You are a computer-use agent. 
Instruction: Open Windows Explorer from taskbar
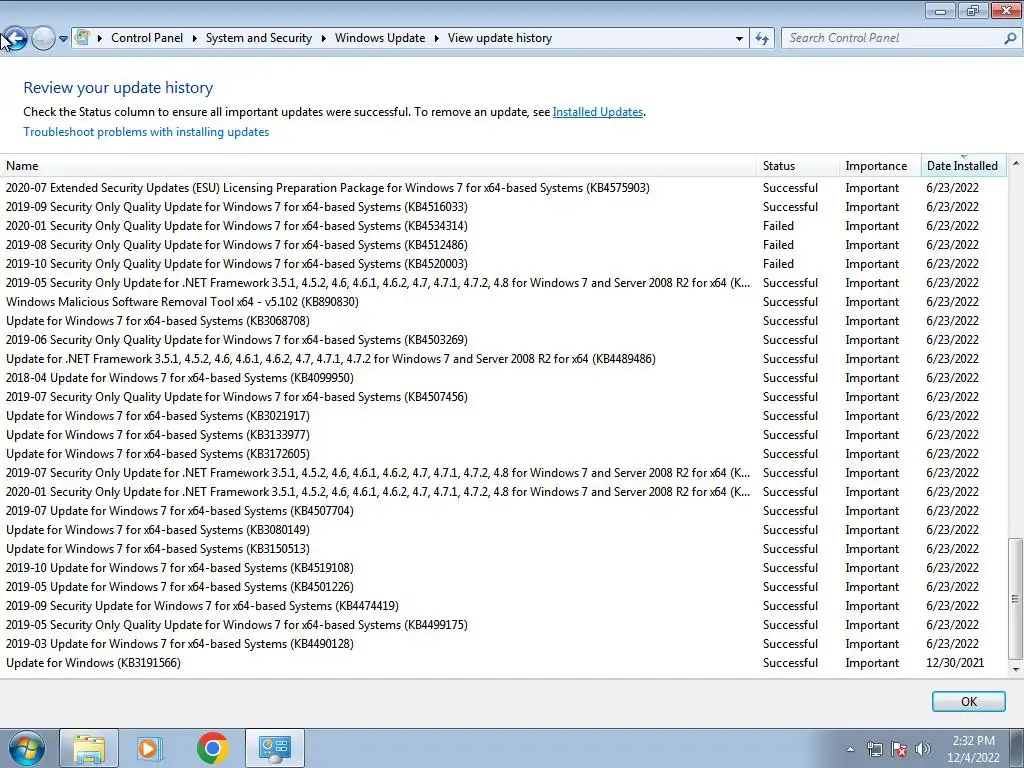tap(89, 748)
